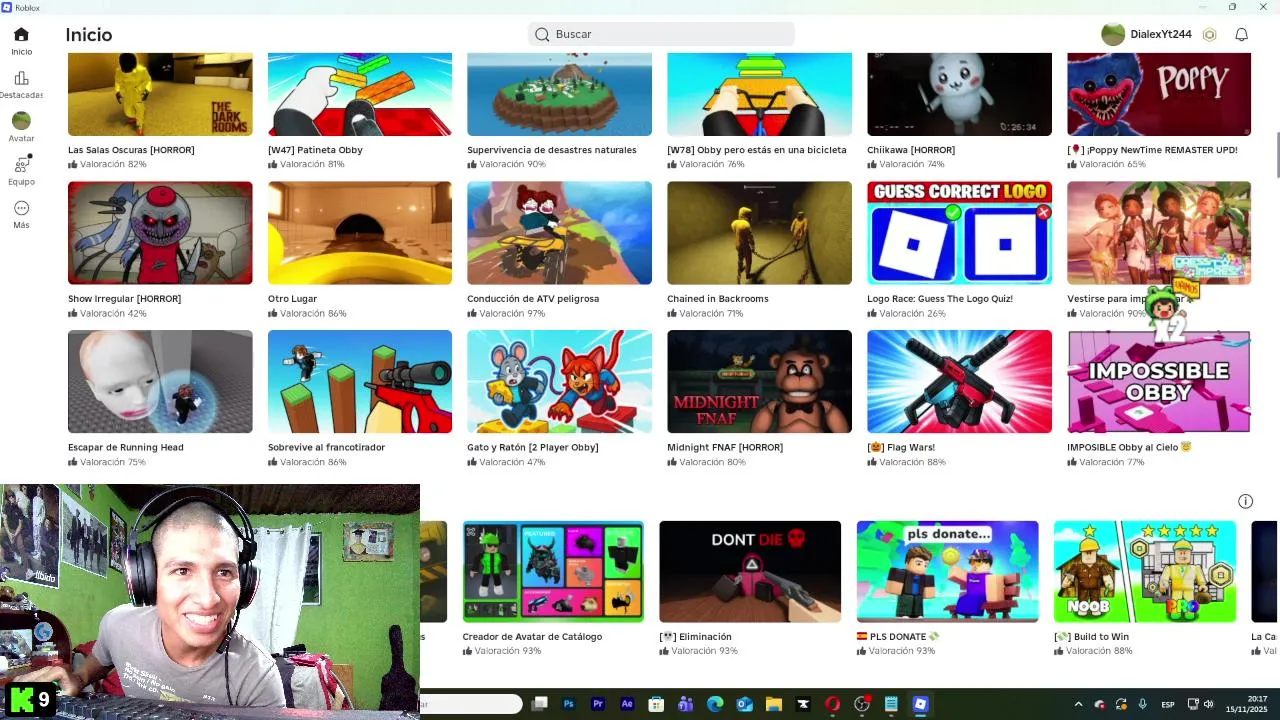Expand hidden system tray icons

1078,704
